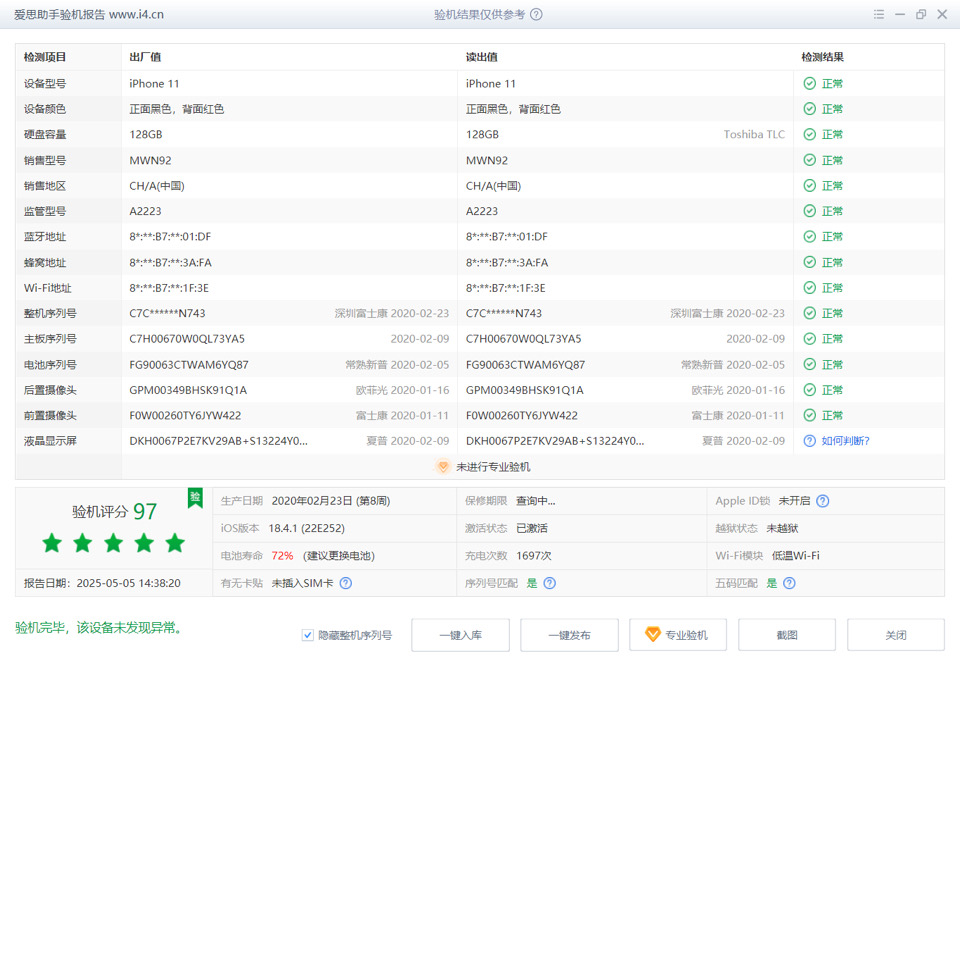Click factory sales model MWN92

coord(150,160)
